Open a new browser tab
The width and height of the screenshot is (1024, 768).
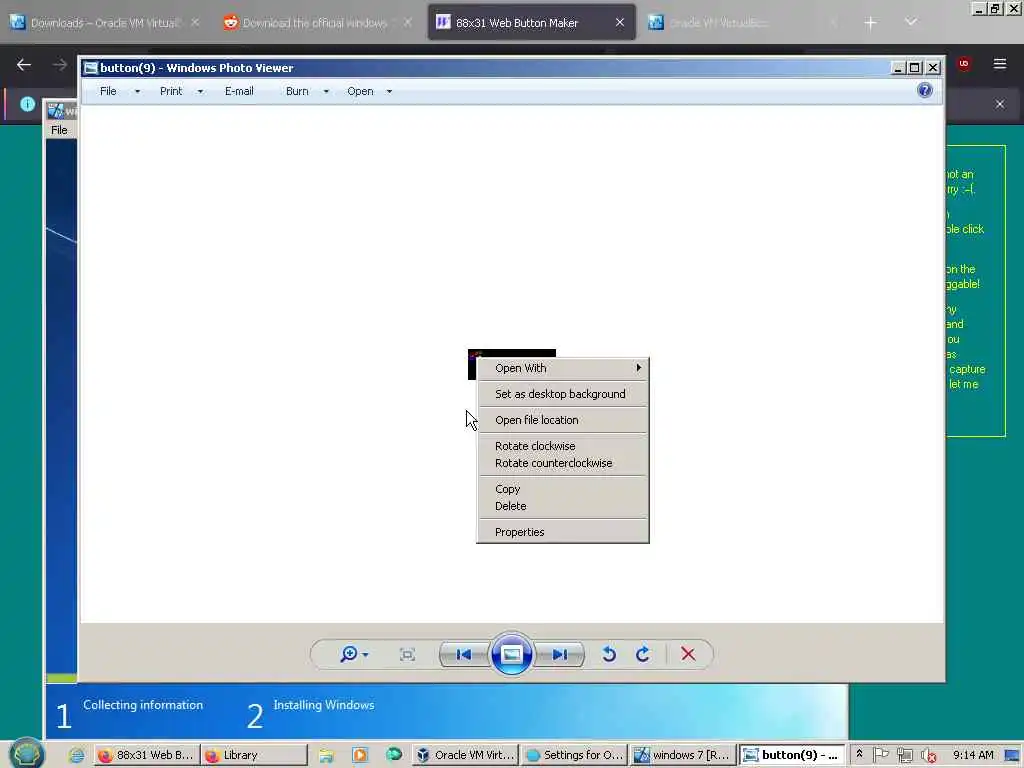(870, 23)
